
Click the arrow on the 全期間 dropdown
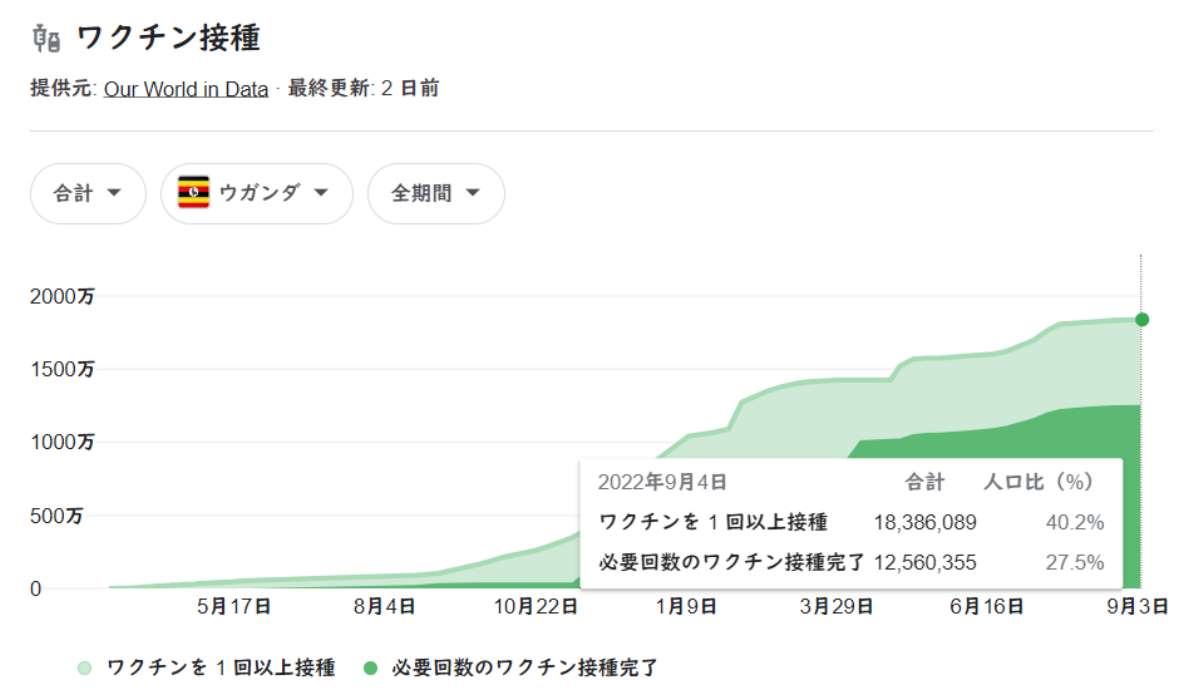[472, 193]
